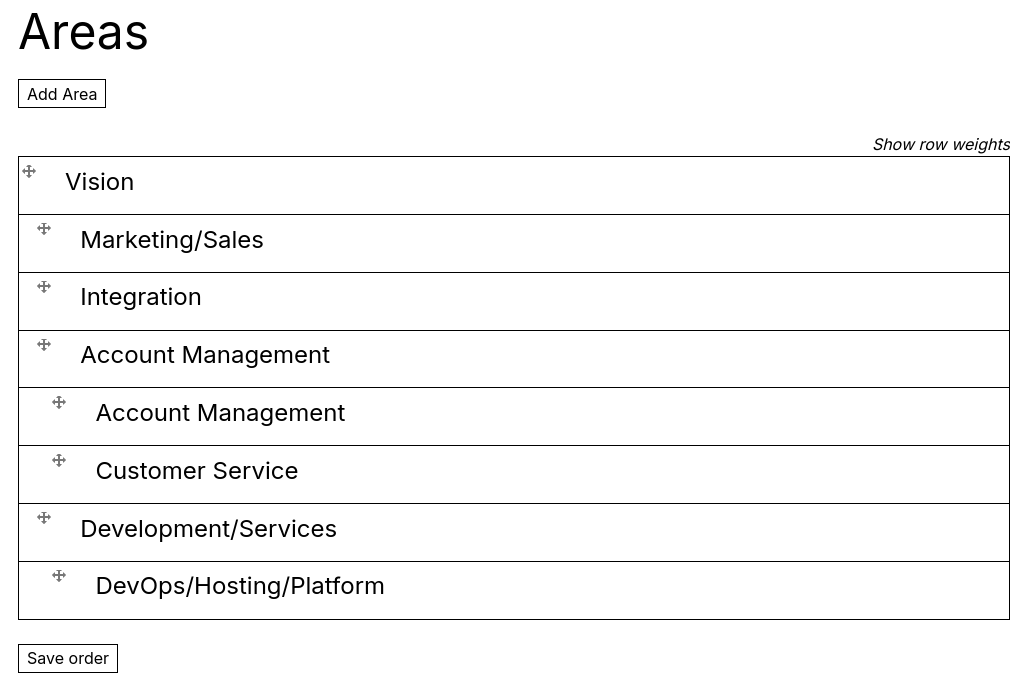
Task: Click the top-level Account Management label
Action: click(205, 355)
